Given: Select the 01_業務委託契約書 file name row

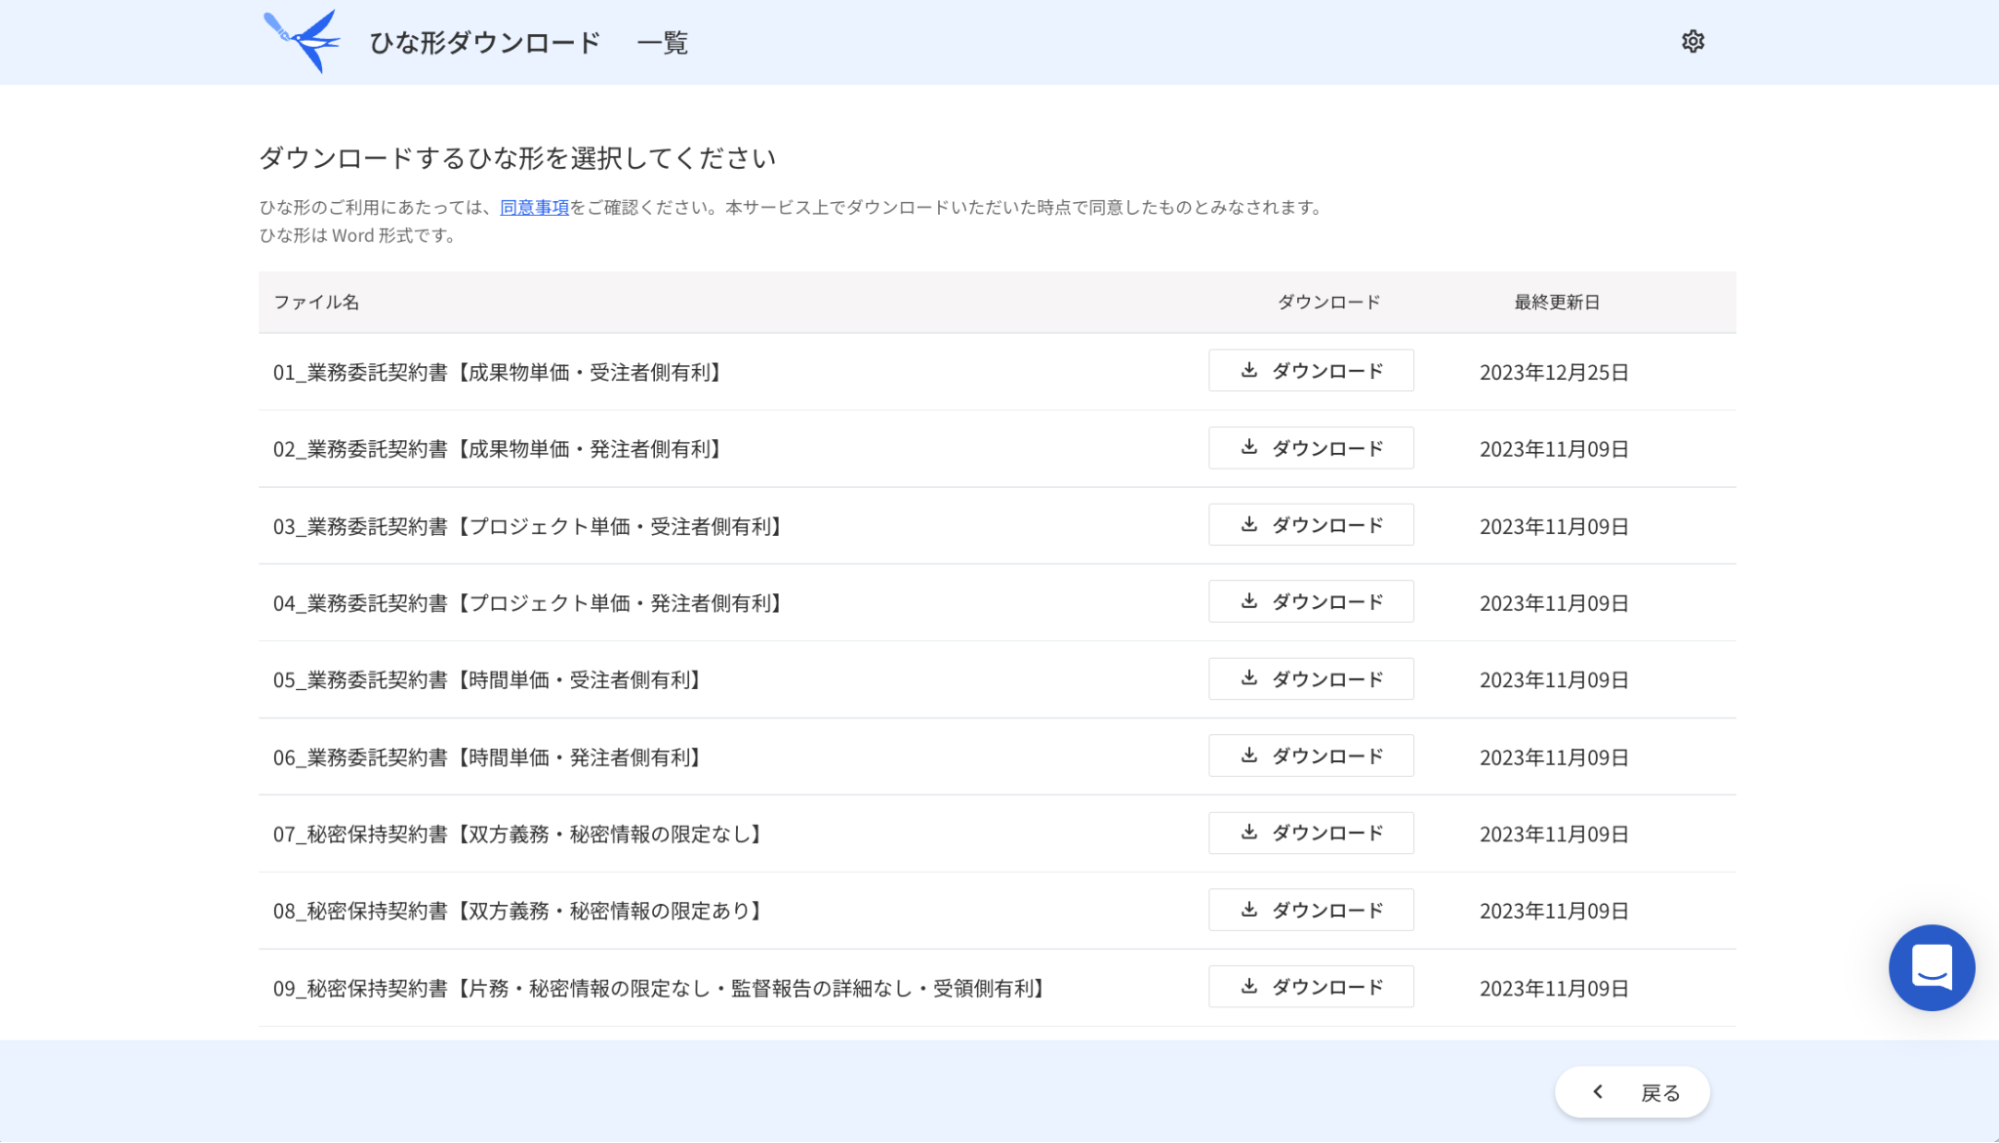Looking at the screenshot, I should (497, 372).
